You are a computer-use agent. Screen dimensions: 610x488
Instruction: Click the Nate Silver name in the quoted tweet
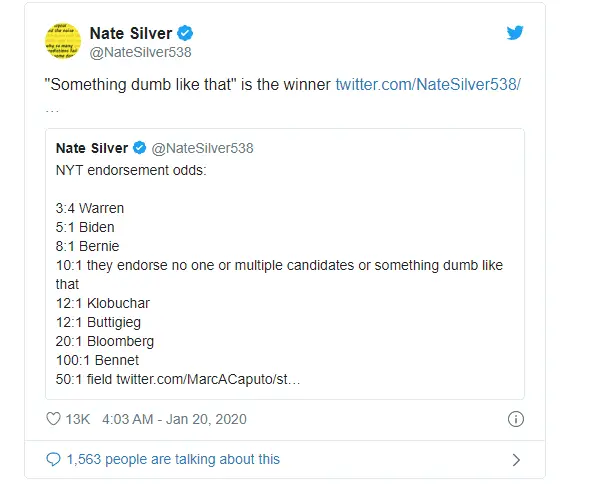[90, 149]
